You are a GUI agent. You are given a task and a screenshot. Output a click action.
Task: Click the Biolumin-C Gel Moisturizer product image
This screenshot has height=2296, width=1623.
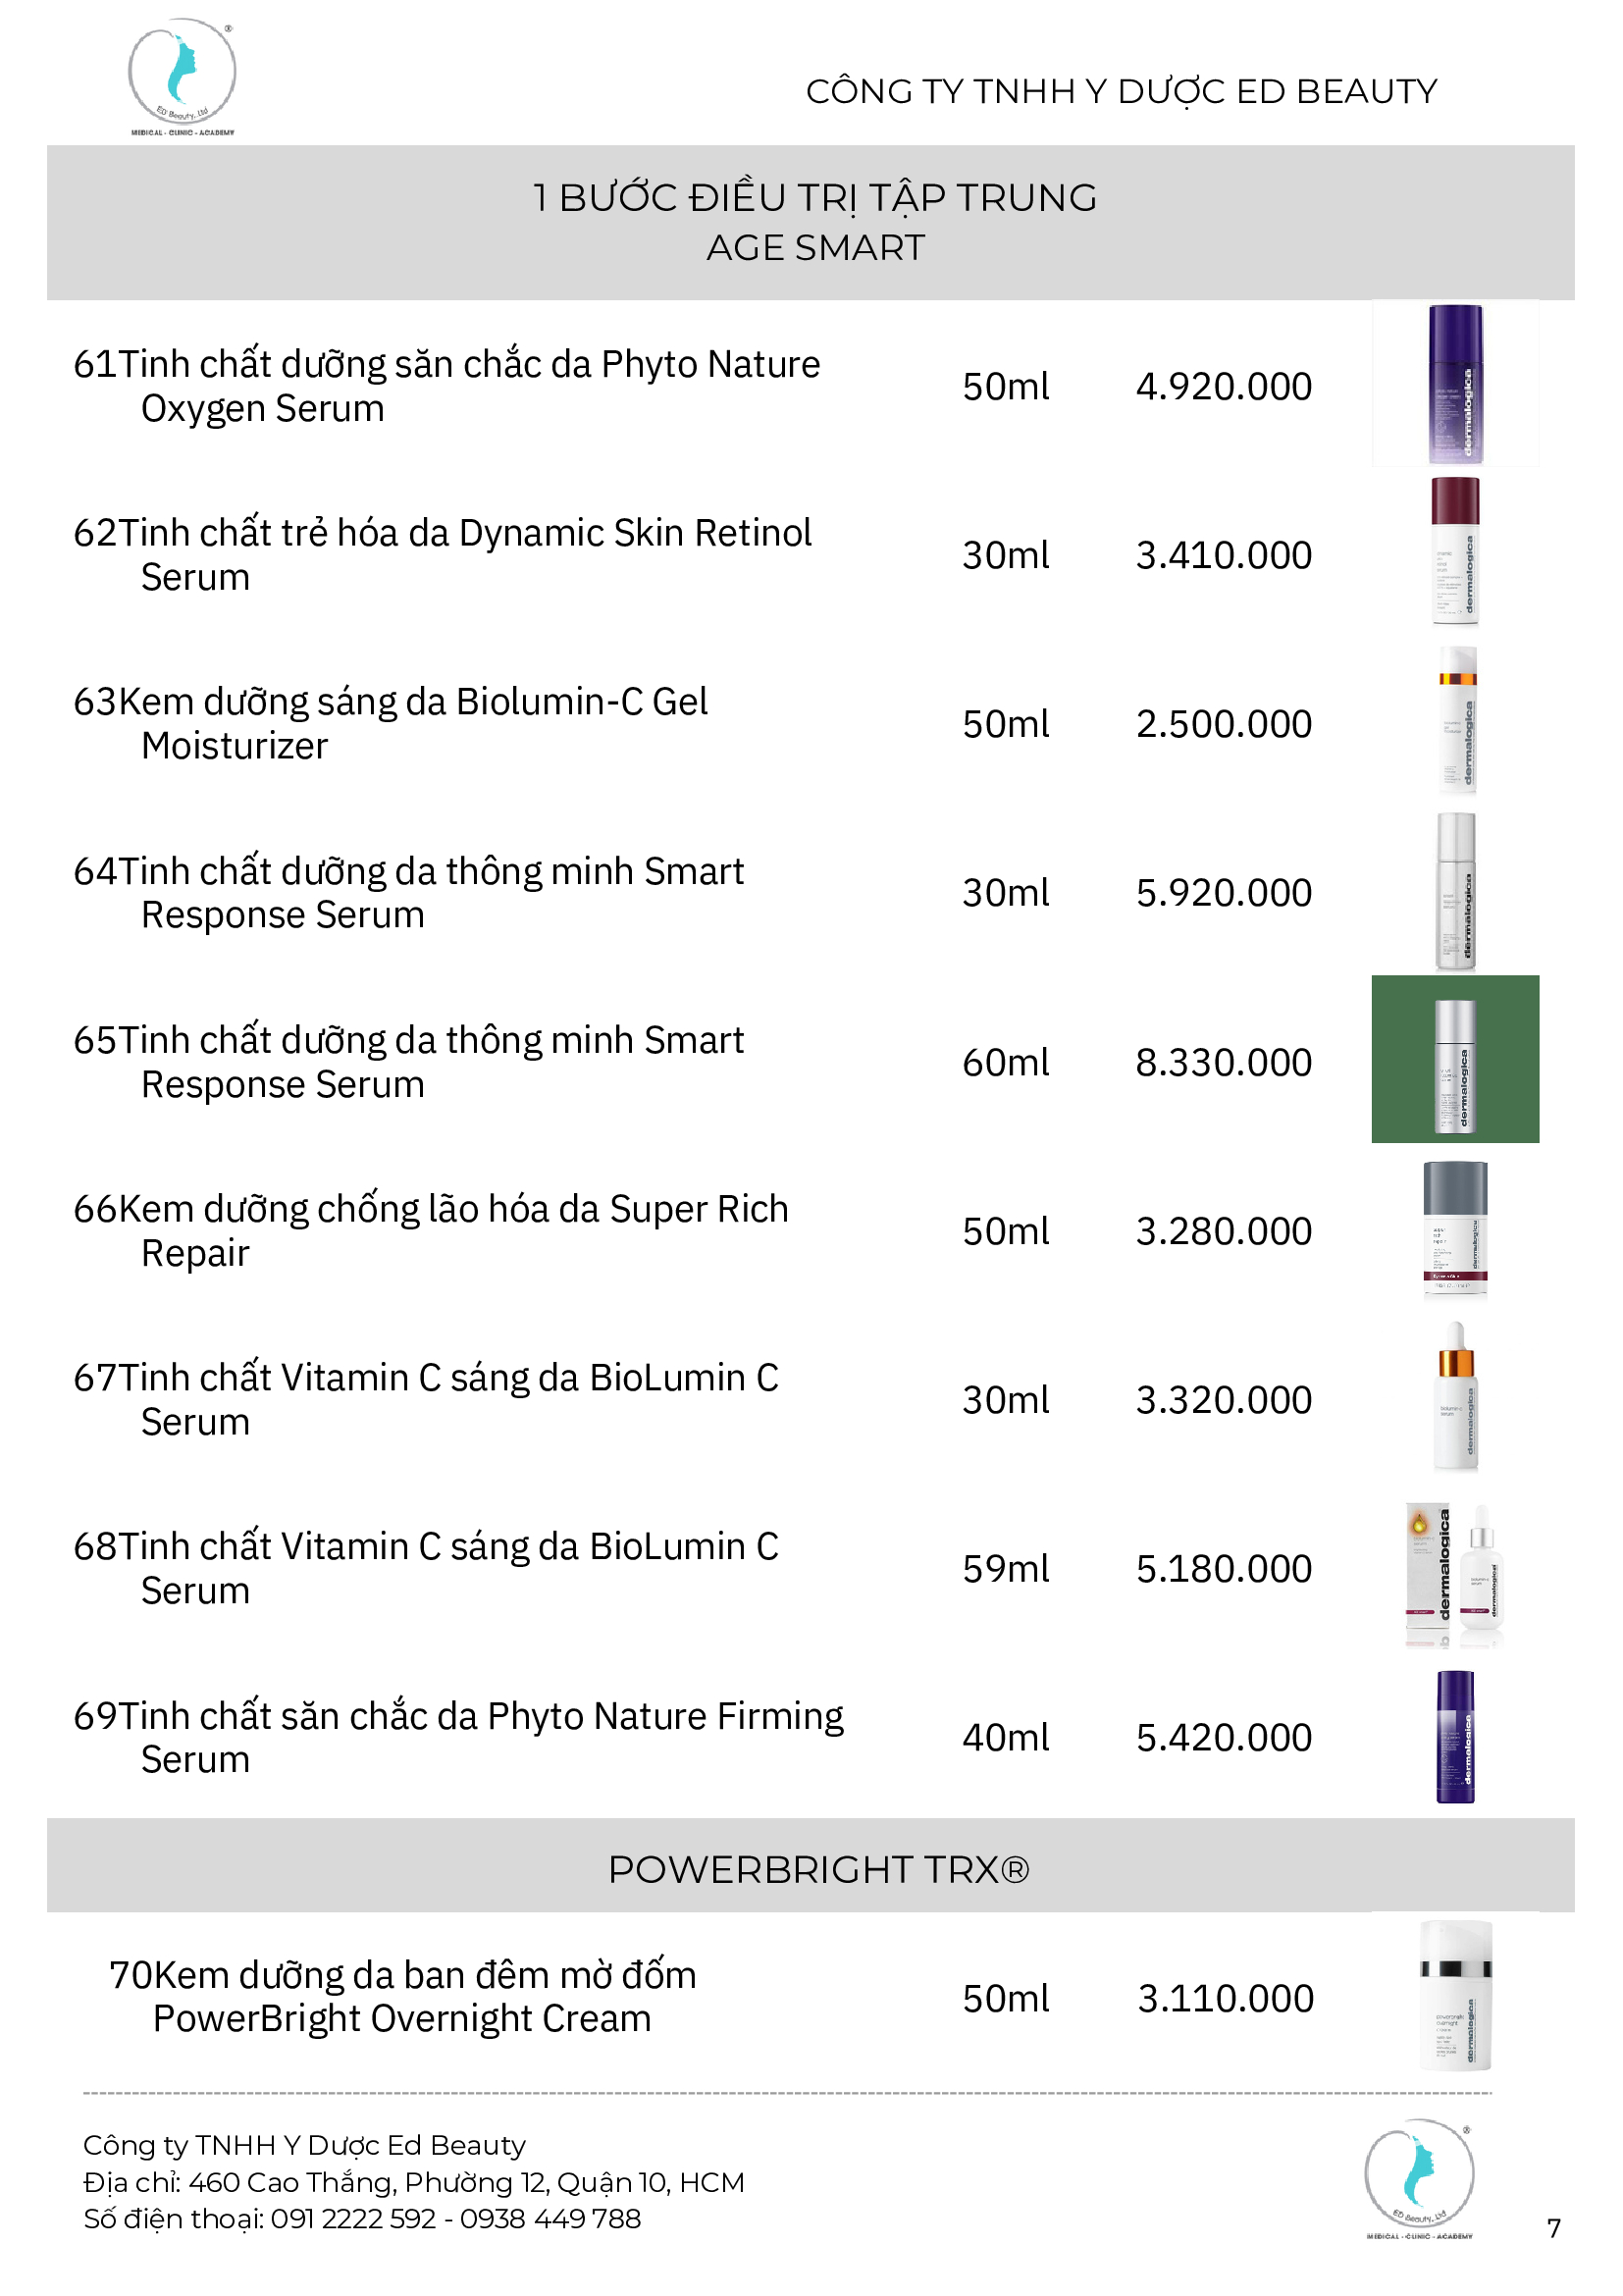tap(1457, 720)
